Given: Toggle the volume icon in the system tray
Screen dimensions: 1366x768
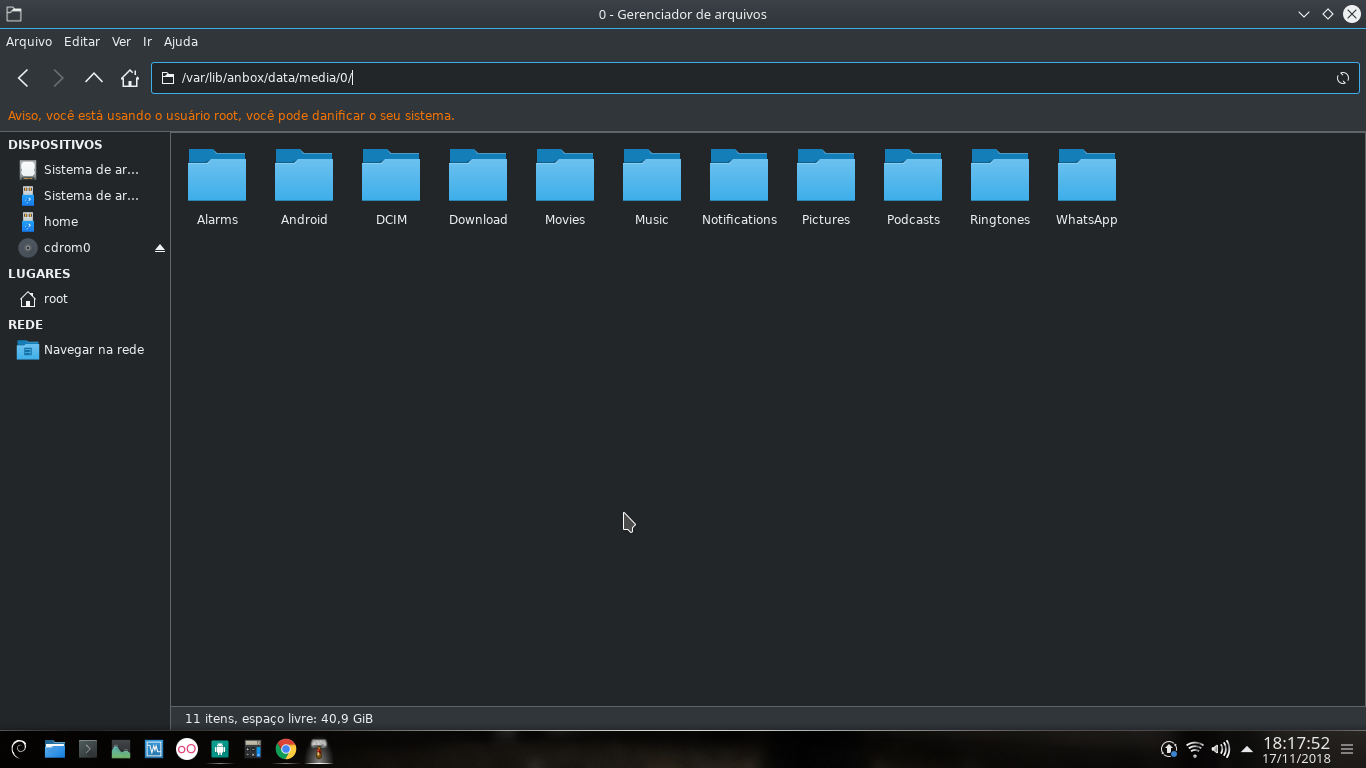Looking at the screenshot, I should pyautogui.click(x=1221, y=748).
